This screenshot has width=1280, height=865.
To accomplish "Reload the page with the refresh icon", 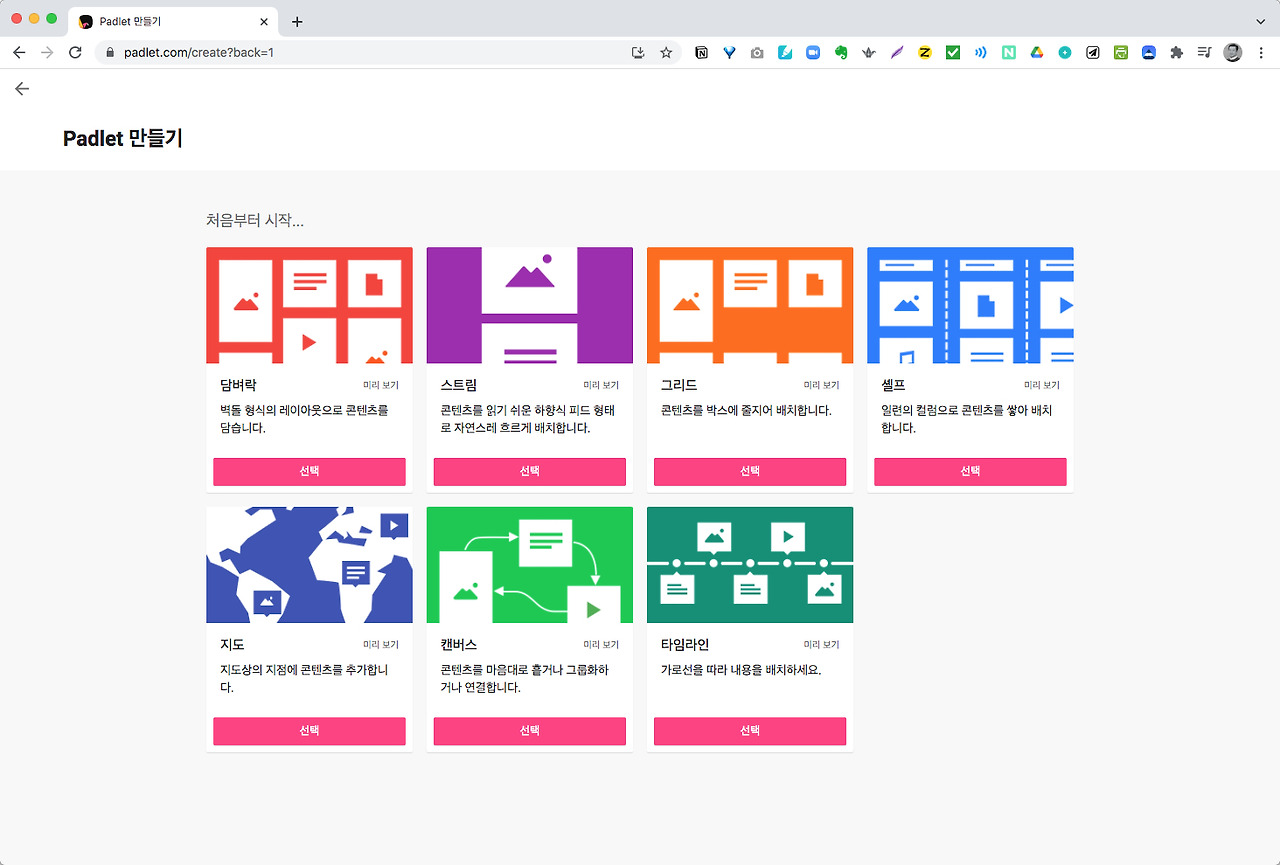I will tap(75, 52).
